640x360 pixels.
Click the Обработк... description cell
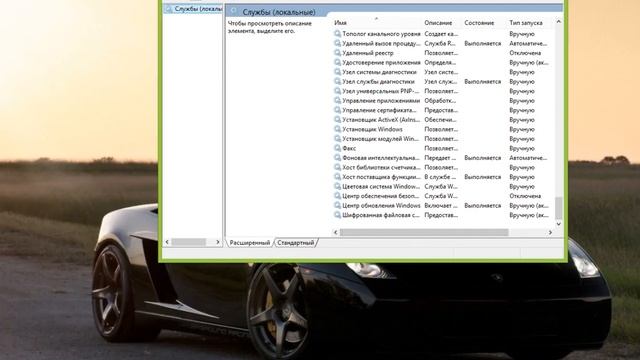440,100
